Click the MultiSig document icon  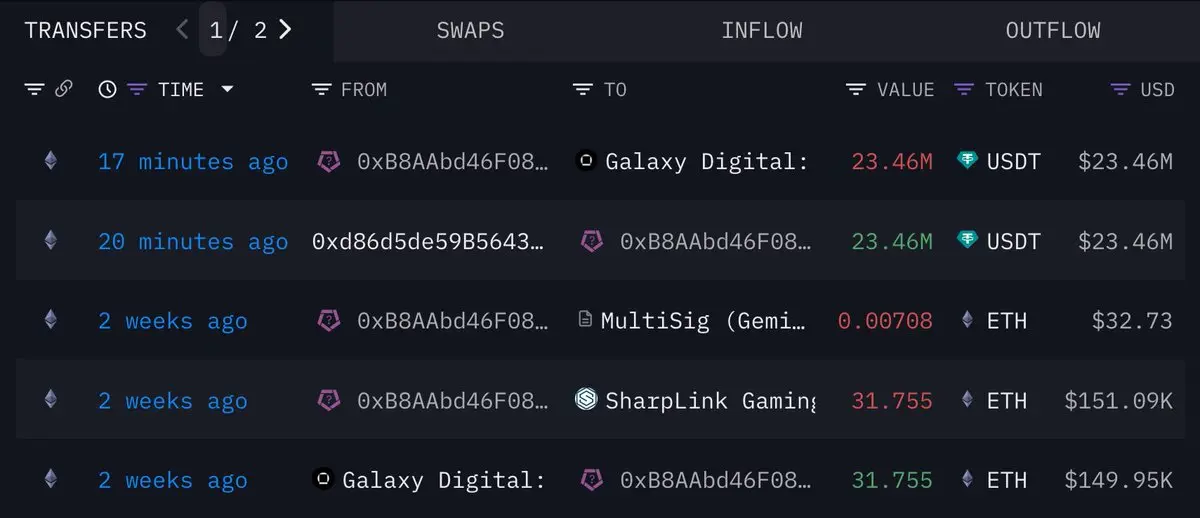tap(586, 320)
